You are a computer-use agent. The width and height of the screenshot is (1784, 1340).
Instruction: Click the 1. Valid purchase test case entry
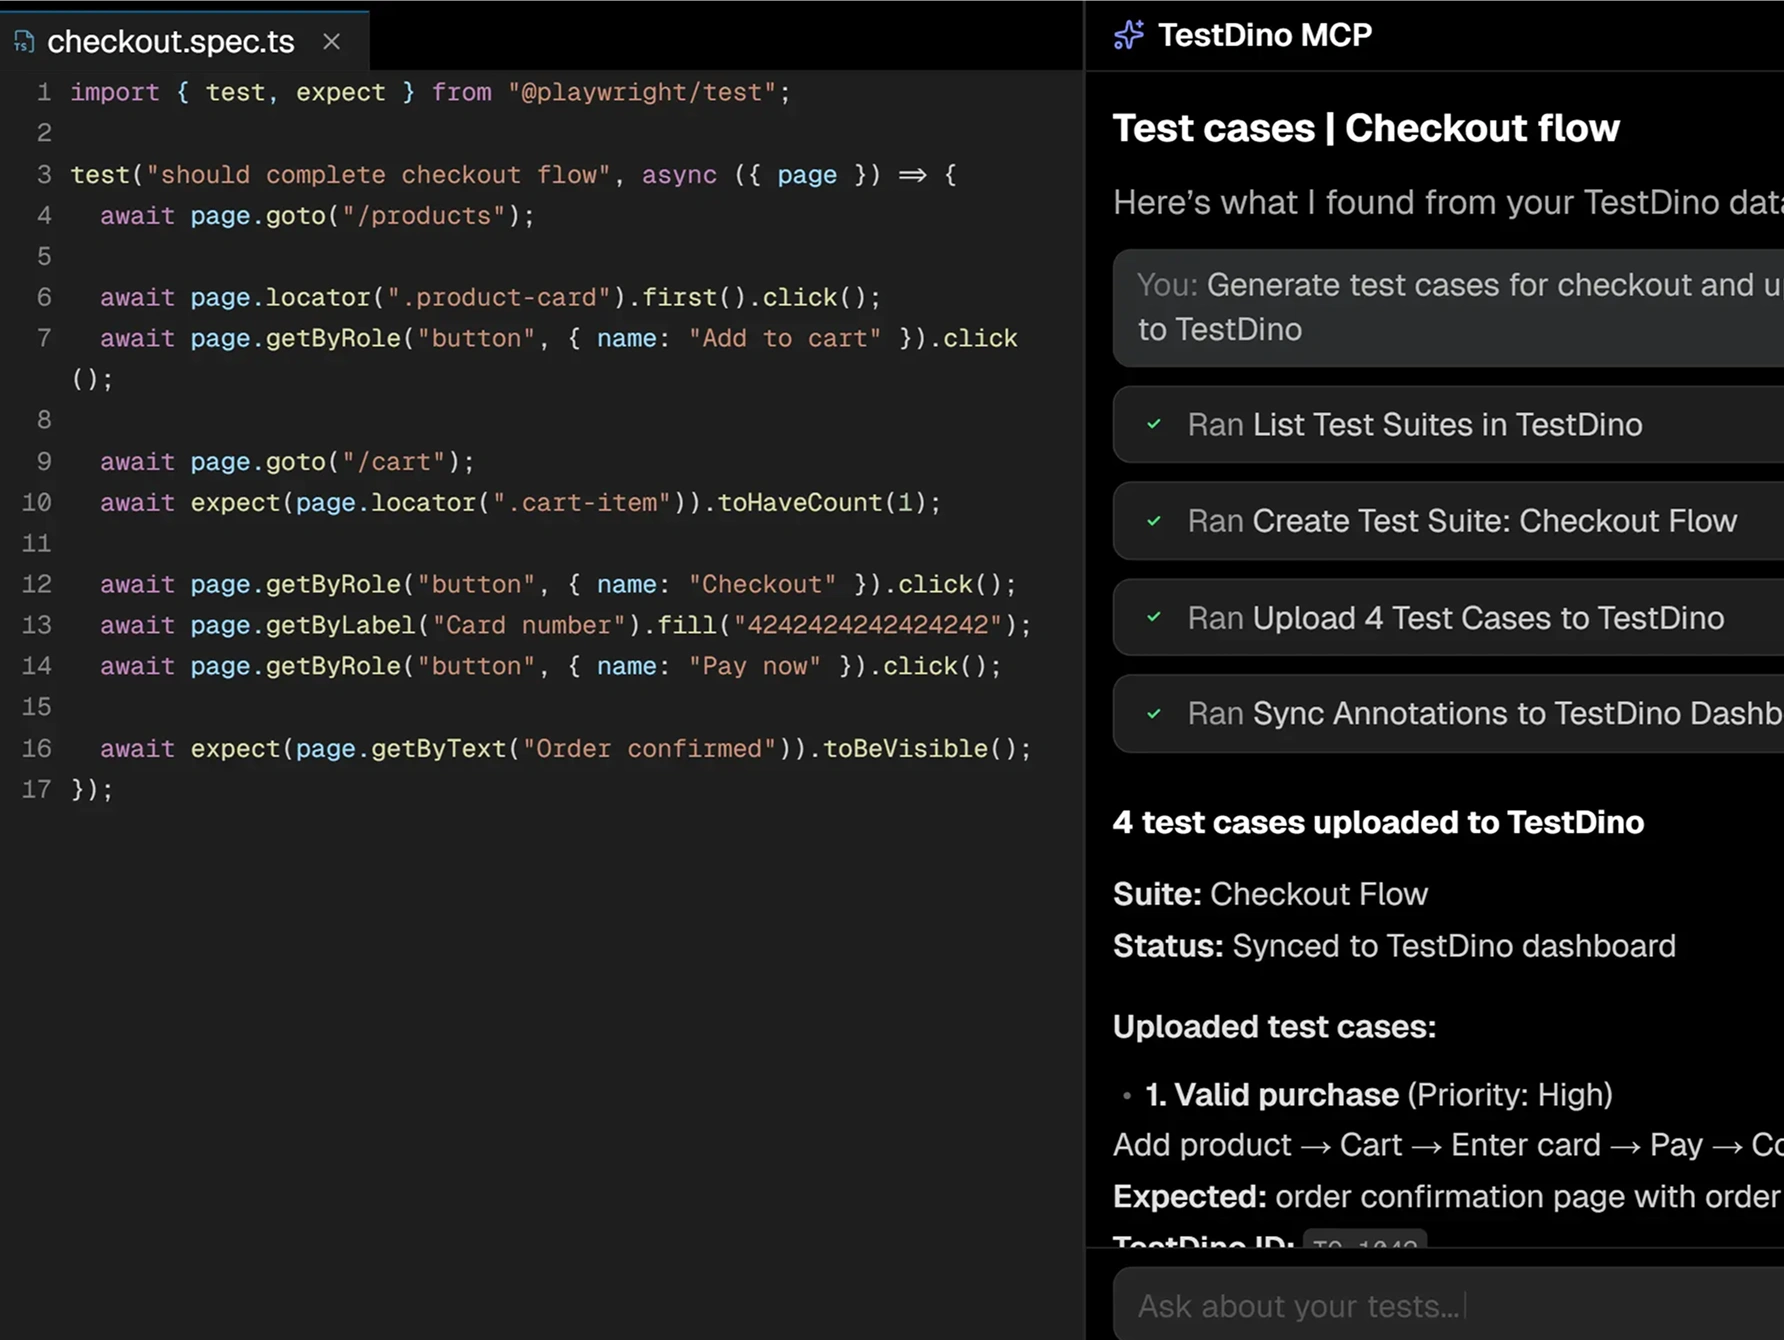tap(1378, 1095)
